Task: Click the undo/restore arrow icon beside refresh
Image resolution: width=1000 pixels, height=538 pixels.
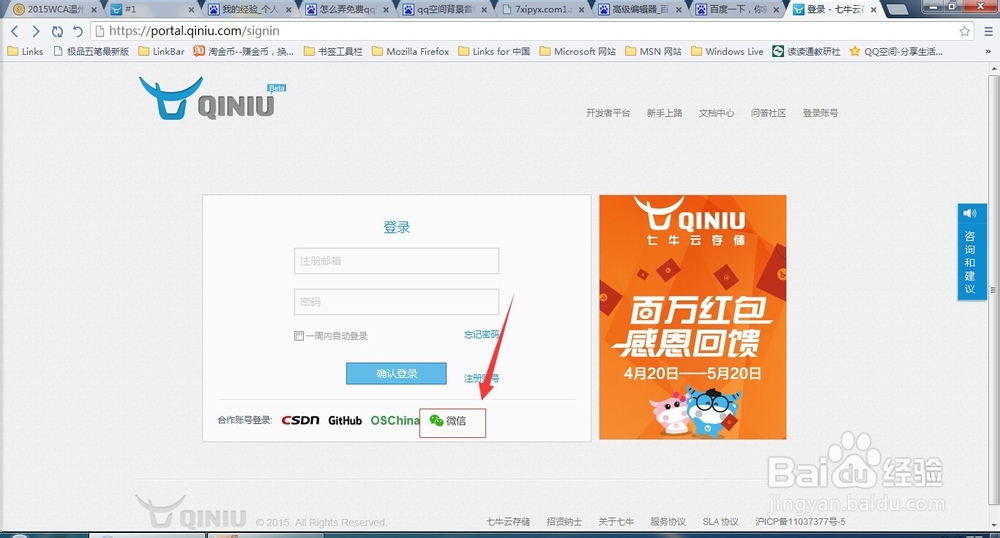Action: tap(78, 31)
